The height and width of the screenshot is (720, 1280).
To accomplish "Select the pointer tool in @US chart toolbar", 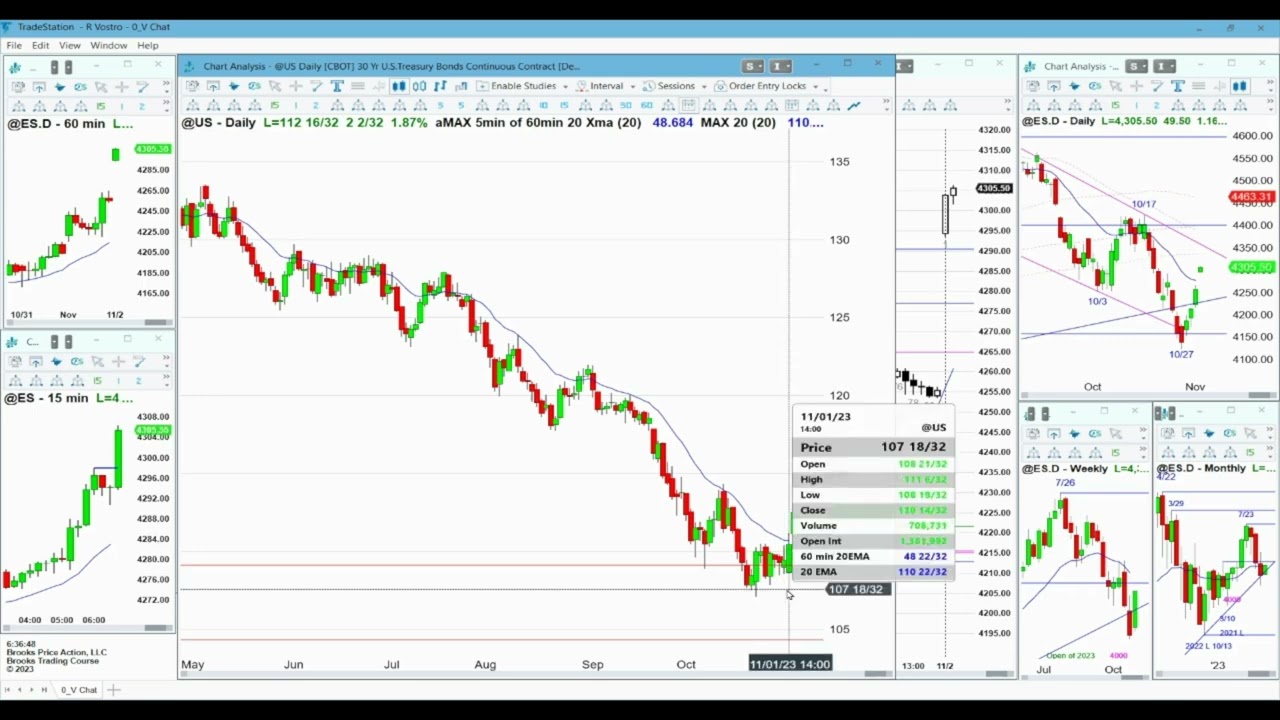I will [x=275, y=86].
